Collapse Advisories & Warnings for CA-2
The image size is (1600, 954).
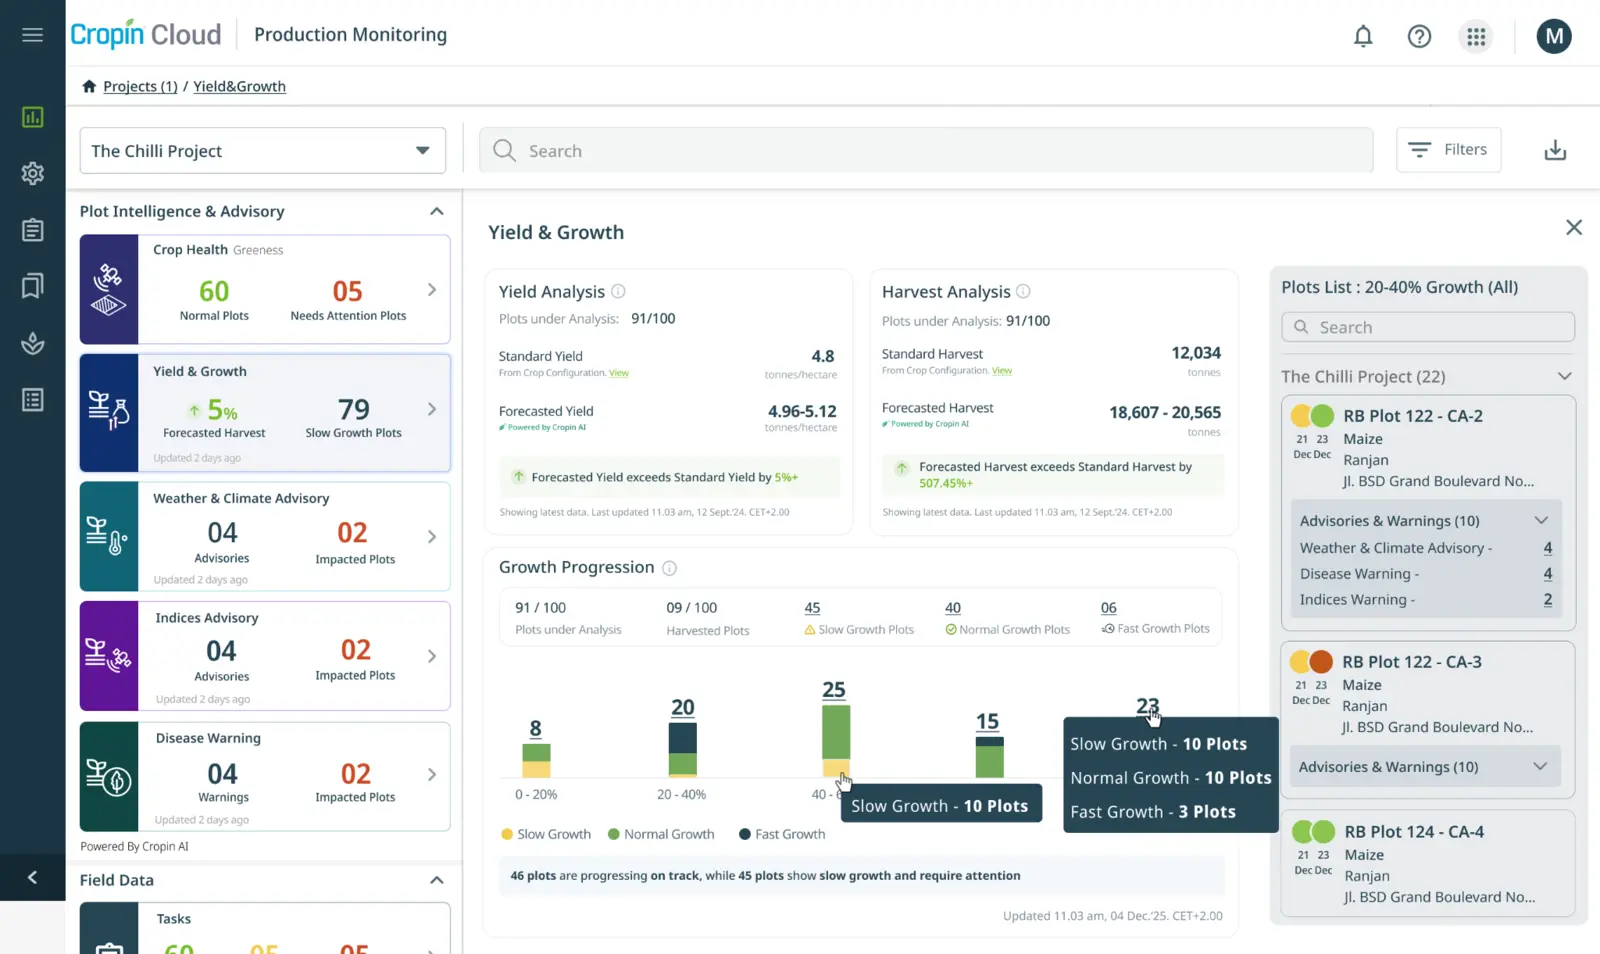(1541, 520)
